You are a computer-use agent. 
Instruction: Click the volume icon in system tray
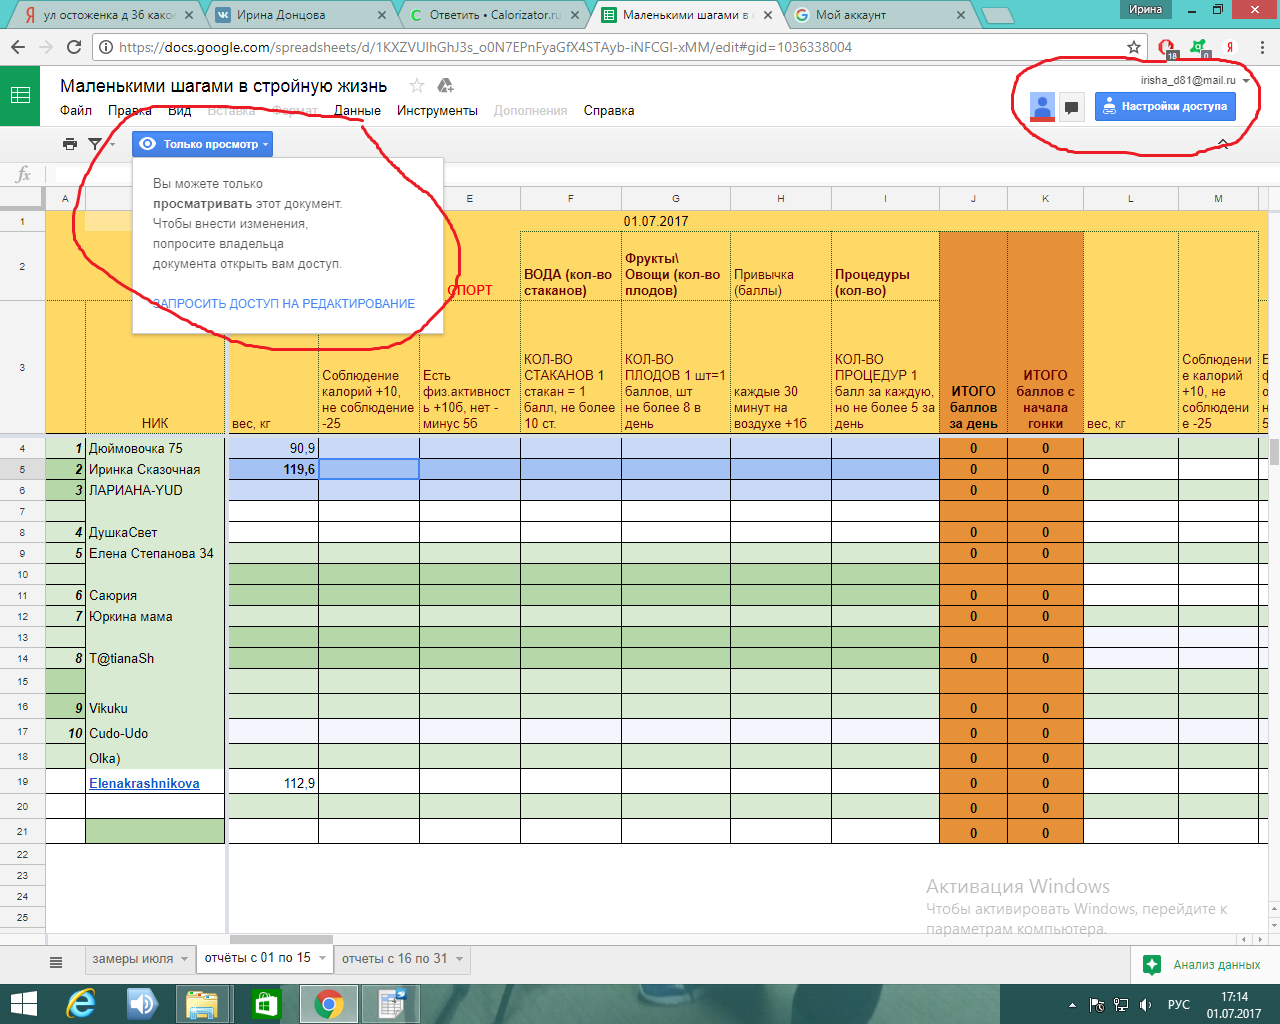[1146, 1005]
